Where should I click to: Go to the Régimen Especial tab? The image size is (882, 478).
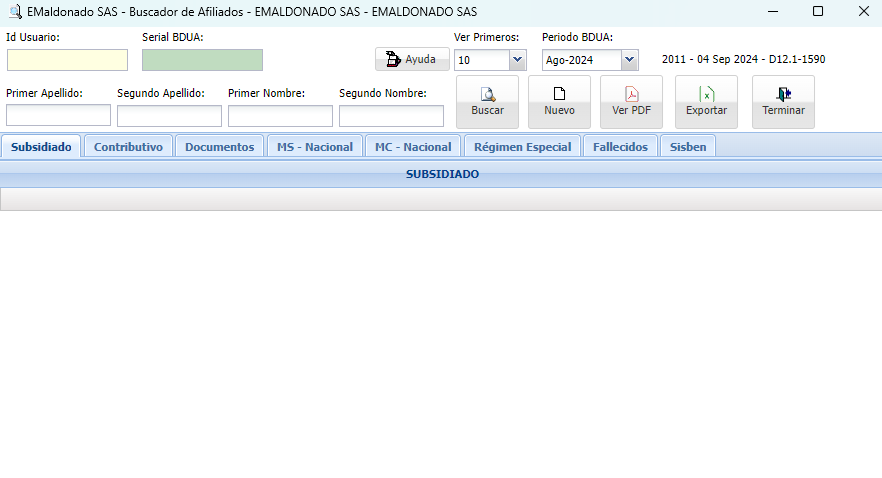pyautogui.click(x=522, y=147)
